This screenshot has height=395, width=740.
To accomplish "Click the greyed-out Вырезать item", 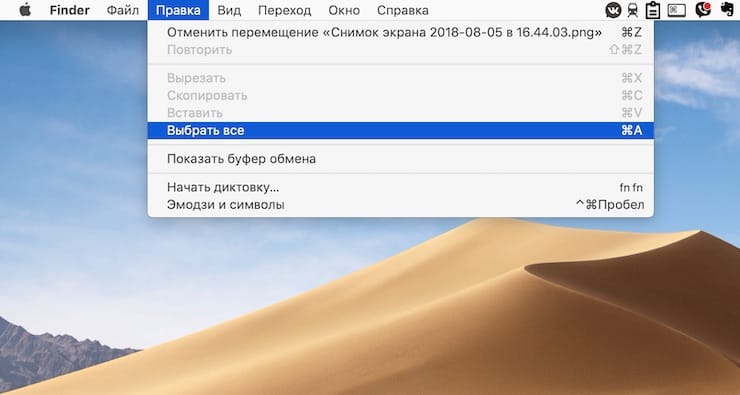I will tap(401, 78).
